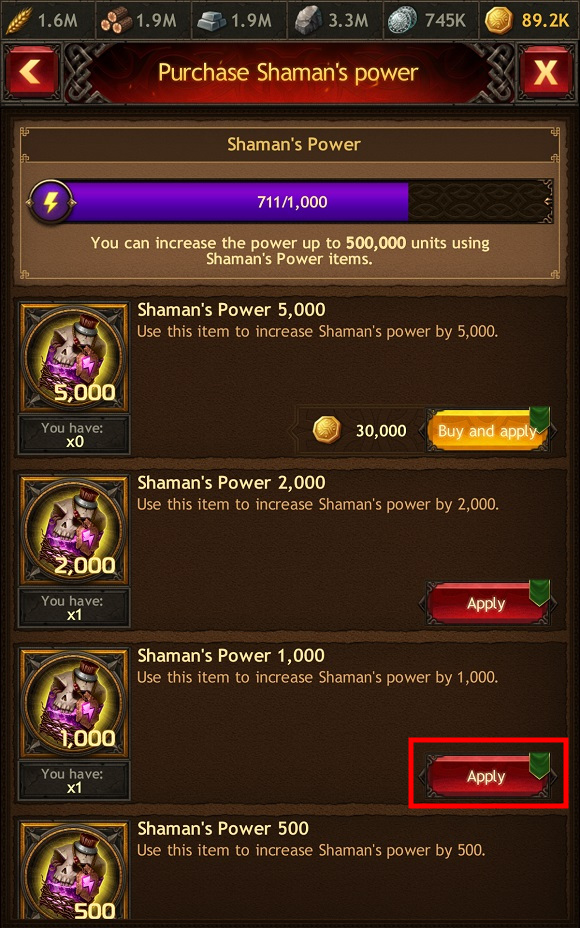Click the Shaman's Power 711/1,000 progress bar
Image resolution: width=580 pixels, height=928 pixels.
click(x=290, y=202)
